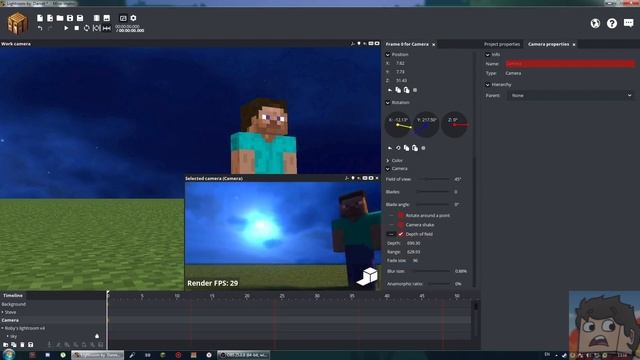Click the Mine-imator workbench logo
This screenshot has height=360, width=640.
(x=17, y=23)
